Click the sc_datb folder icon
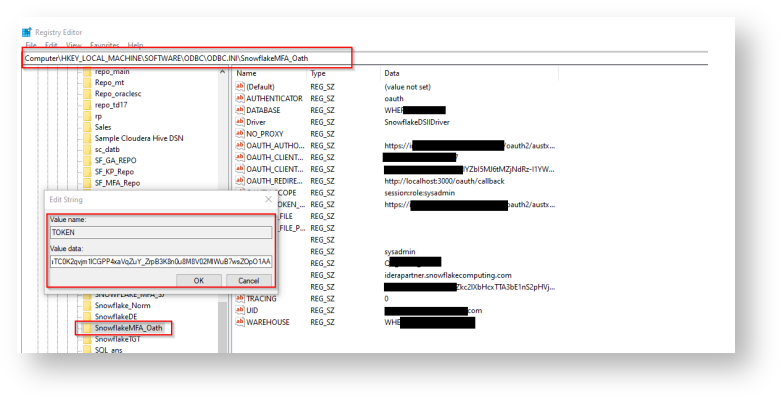The image size is (783, 401). click(x=87, y=149)
